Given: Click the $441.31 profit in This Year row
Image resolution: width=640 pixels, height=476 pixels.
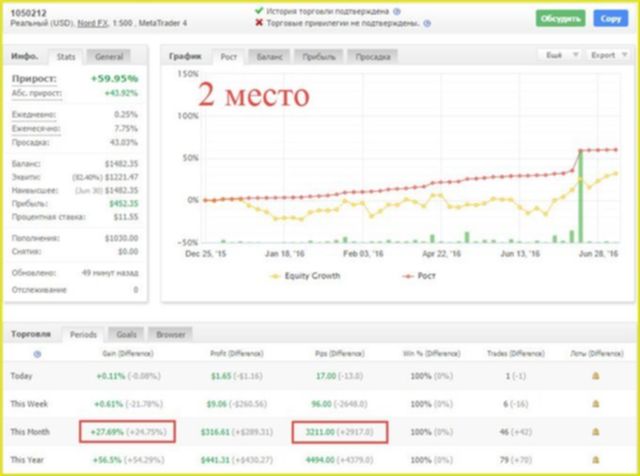Looking at the screenshot, I should coord(215,460).
